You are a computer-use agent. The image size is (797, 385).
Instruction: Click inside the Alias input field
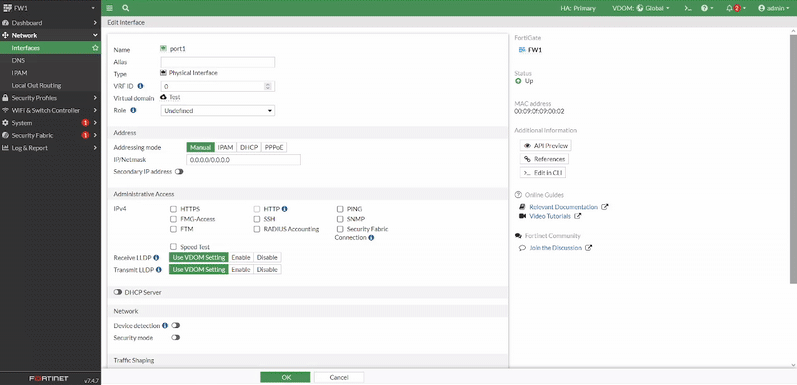pyautogui.click(x=218, y=62)
